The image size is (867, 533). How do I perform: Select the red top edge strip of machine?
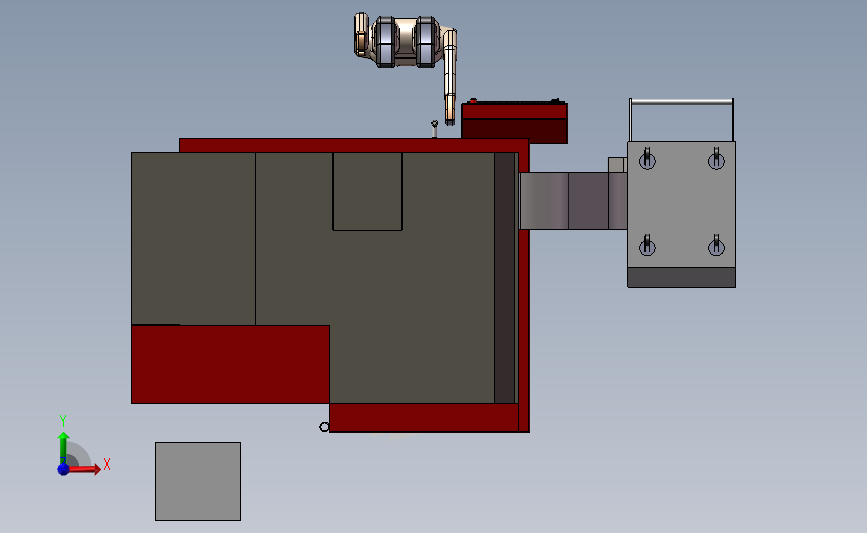pos(354,145)
